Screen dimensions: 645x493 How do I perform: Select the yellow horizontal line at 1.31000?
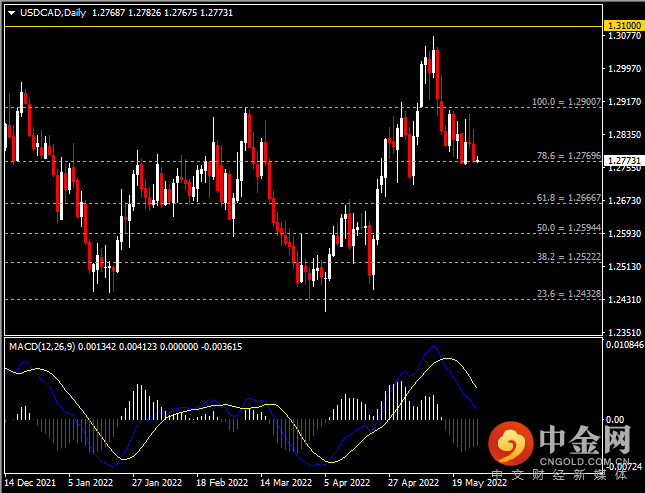[x=304, y=26]
